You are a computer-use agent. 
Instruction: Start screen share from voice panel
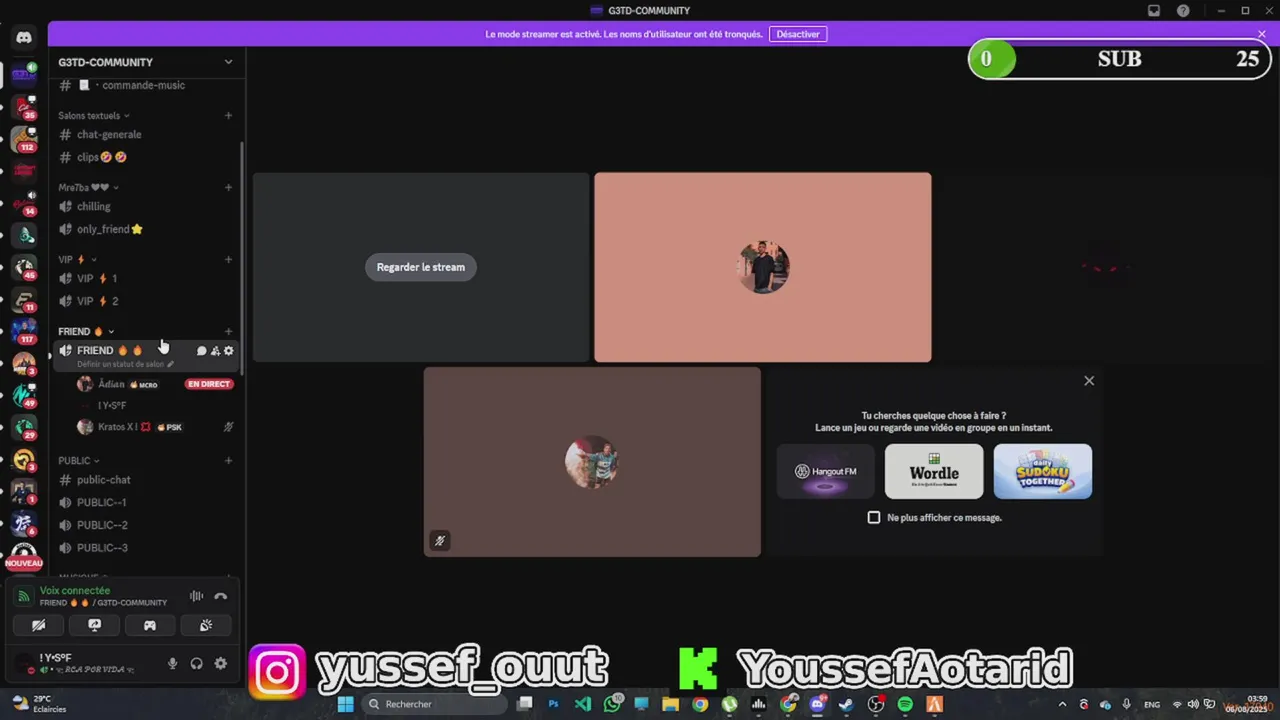coord(95,625)
